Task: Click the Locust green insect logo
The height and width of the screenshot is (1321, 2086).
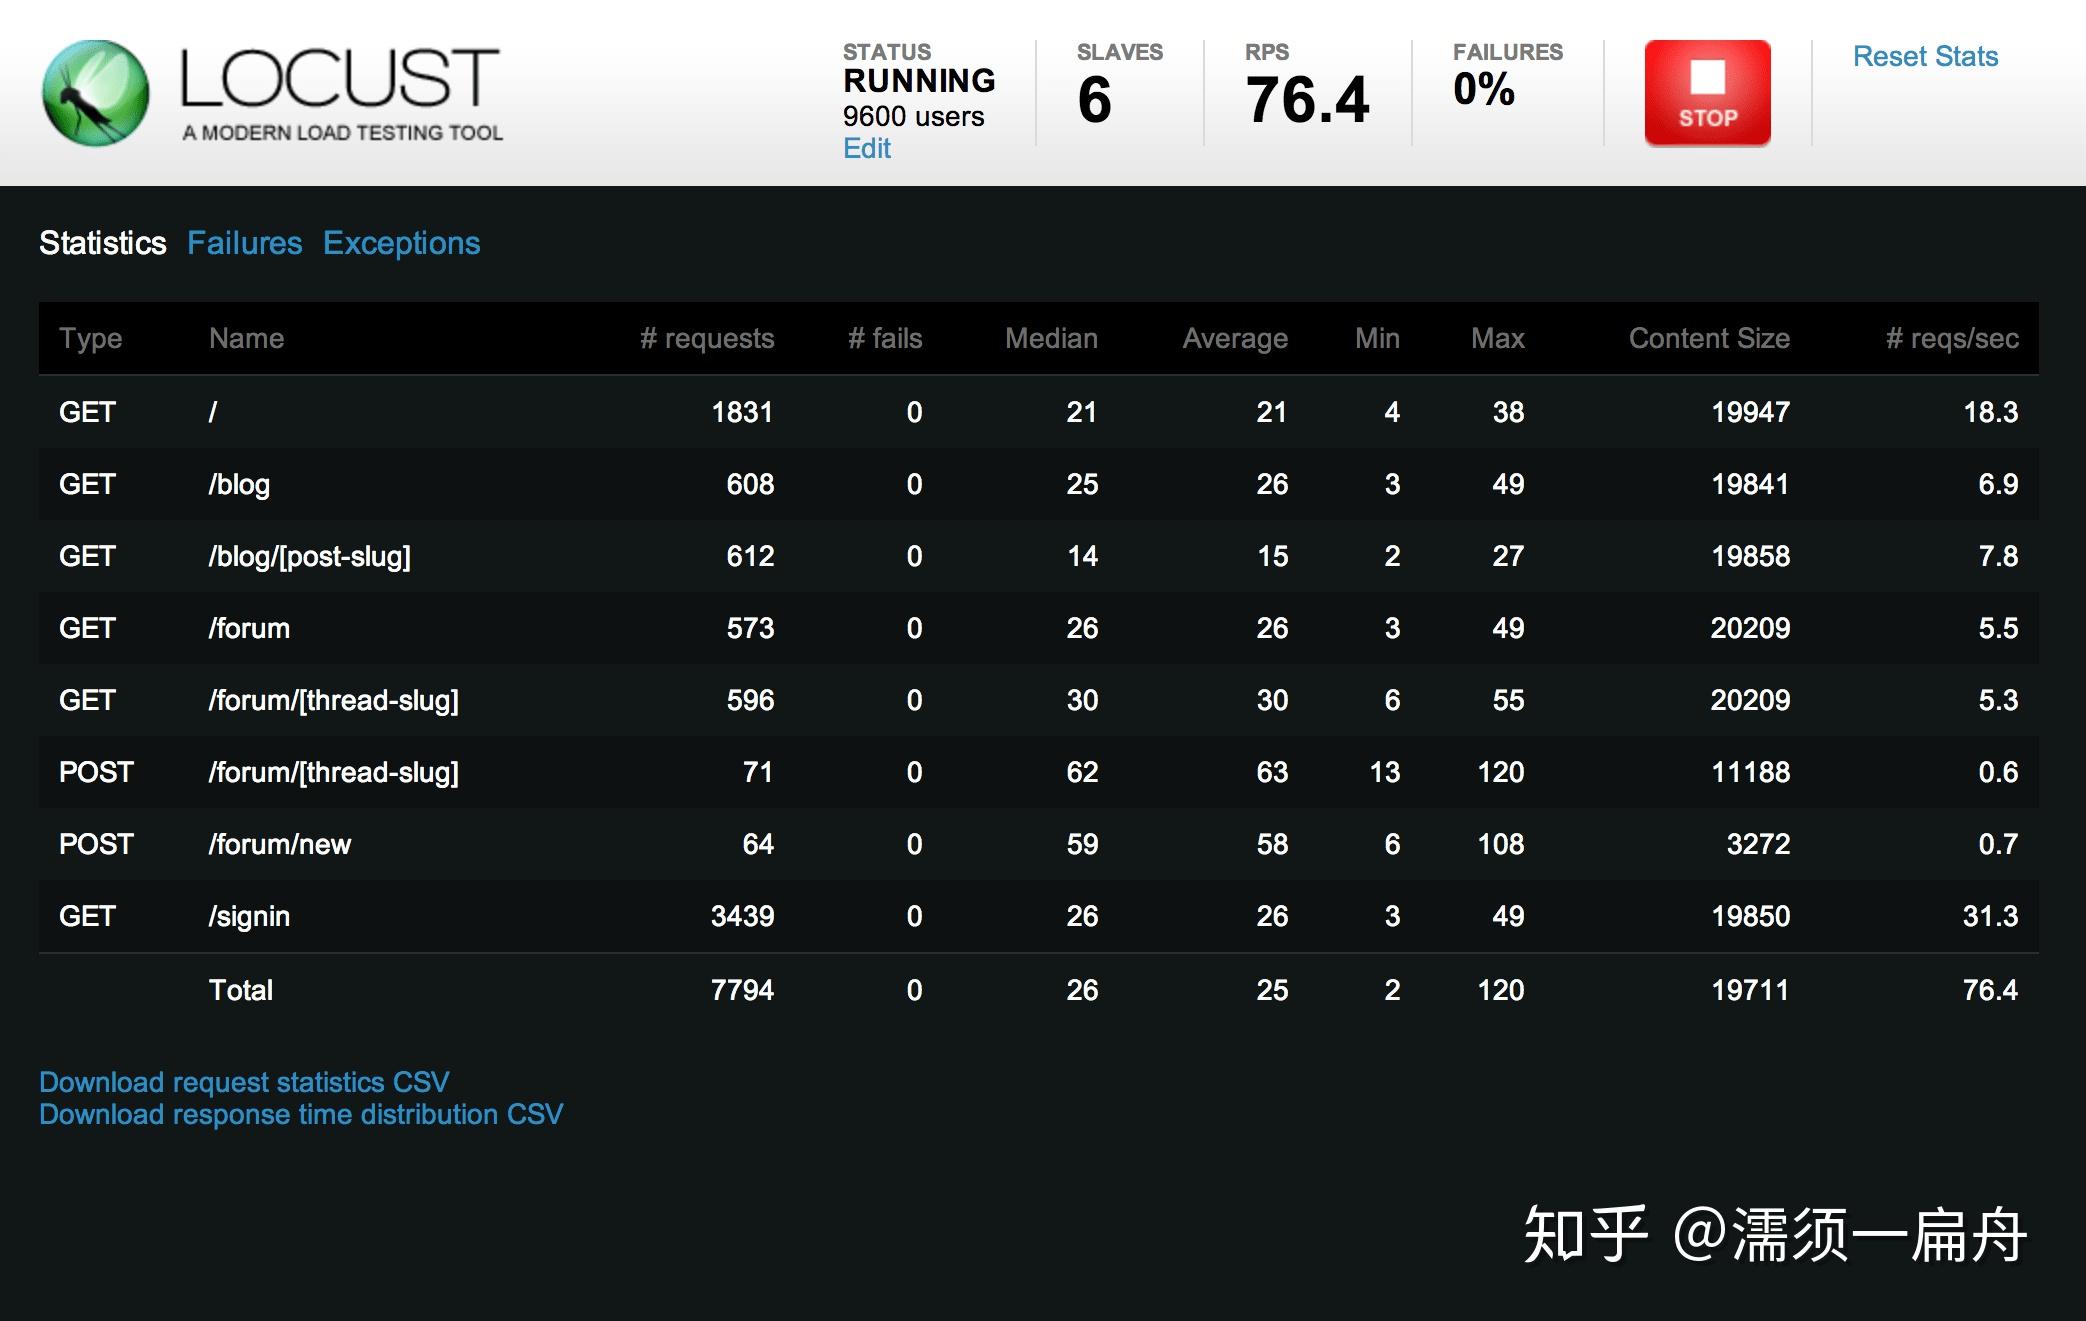Action: pyautogui.click(x=96, y=93)
